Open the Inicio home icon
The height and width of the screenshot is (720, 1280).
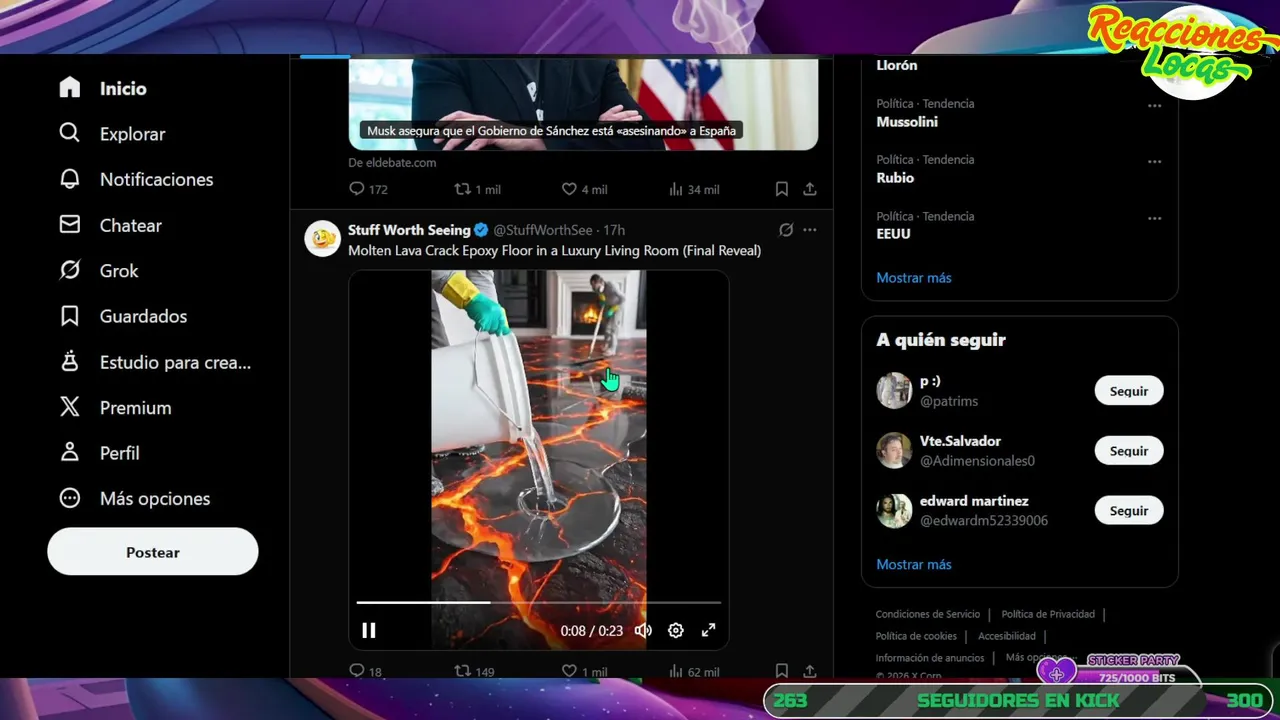[x=70, y=88]
